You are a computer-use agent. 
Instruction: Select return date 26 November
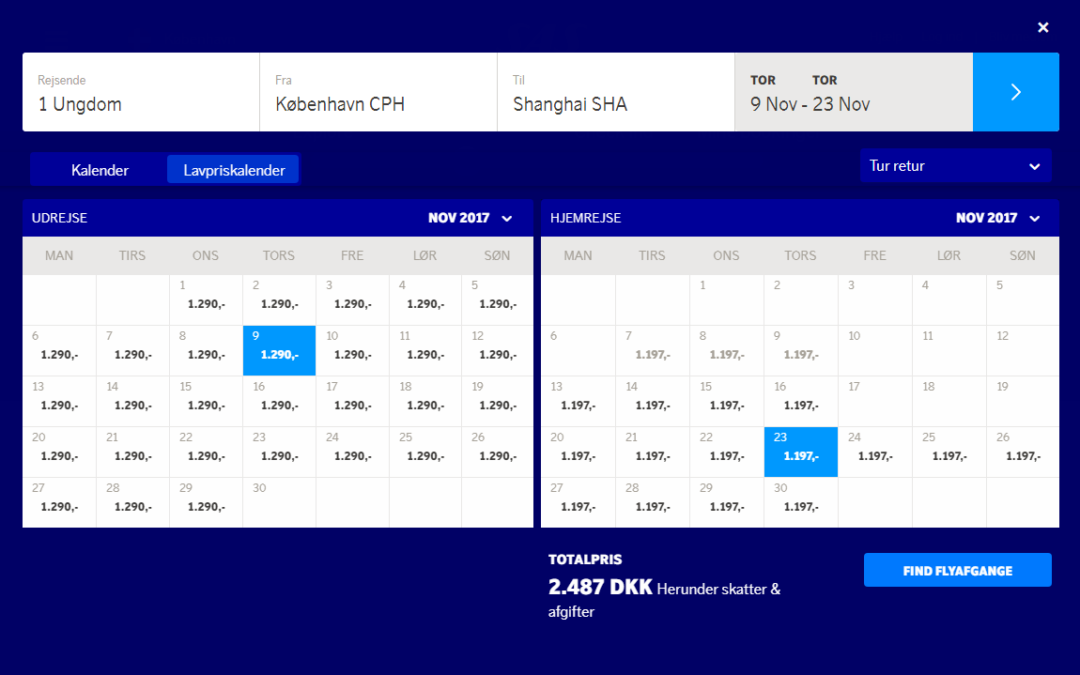[1022, 452]
